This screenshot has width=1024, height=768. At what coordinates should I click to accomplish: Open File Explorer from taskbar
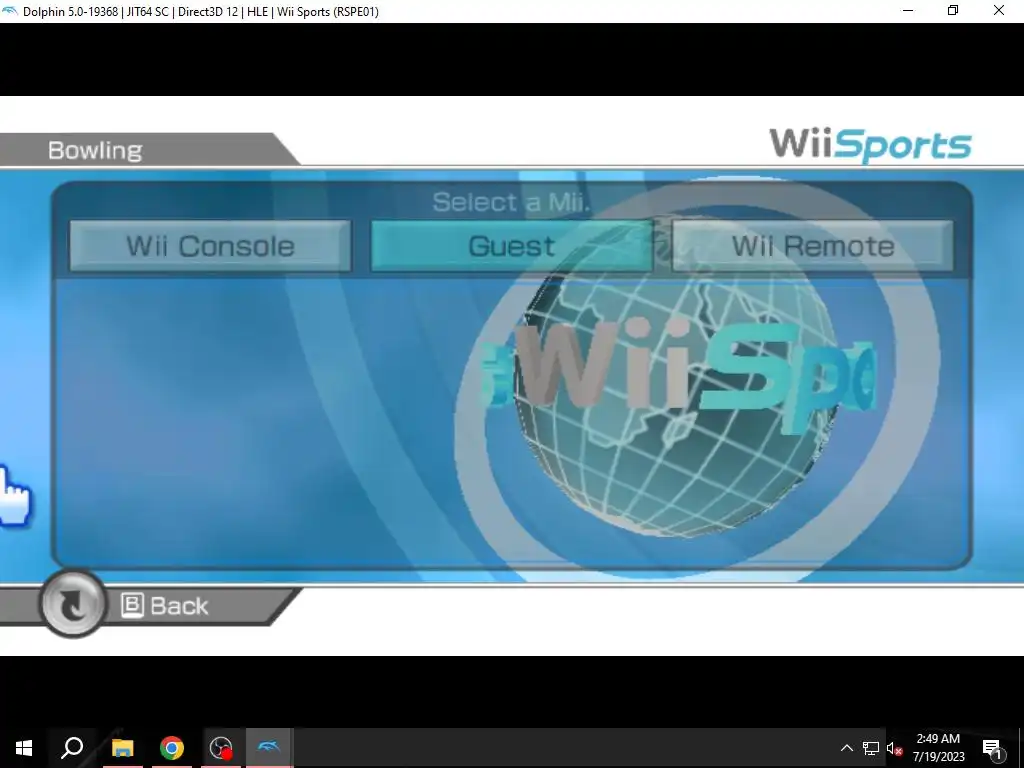pos(122,748)
